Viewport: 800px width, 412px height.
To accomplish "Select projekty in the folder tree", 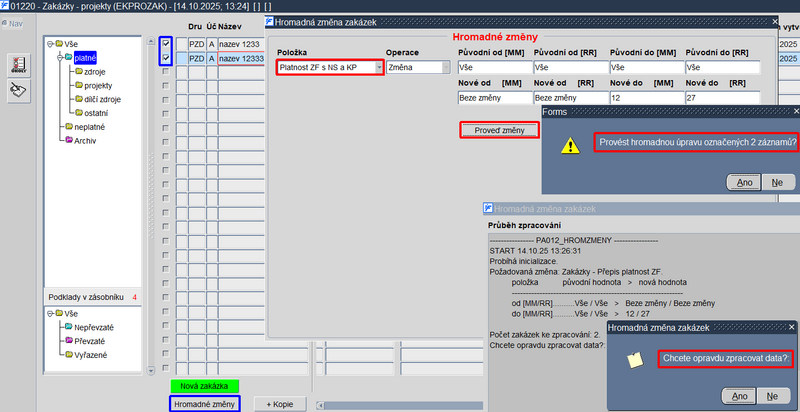I will [98, 86].
